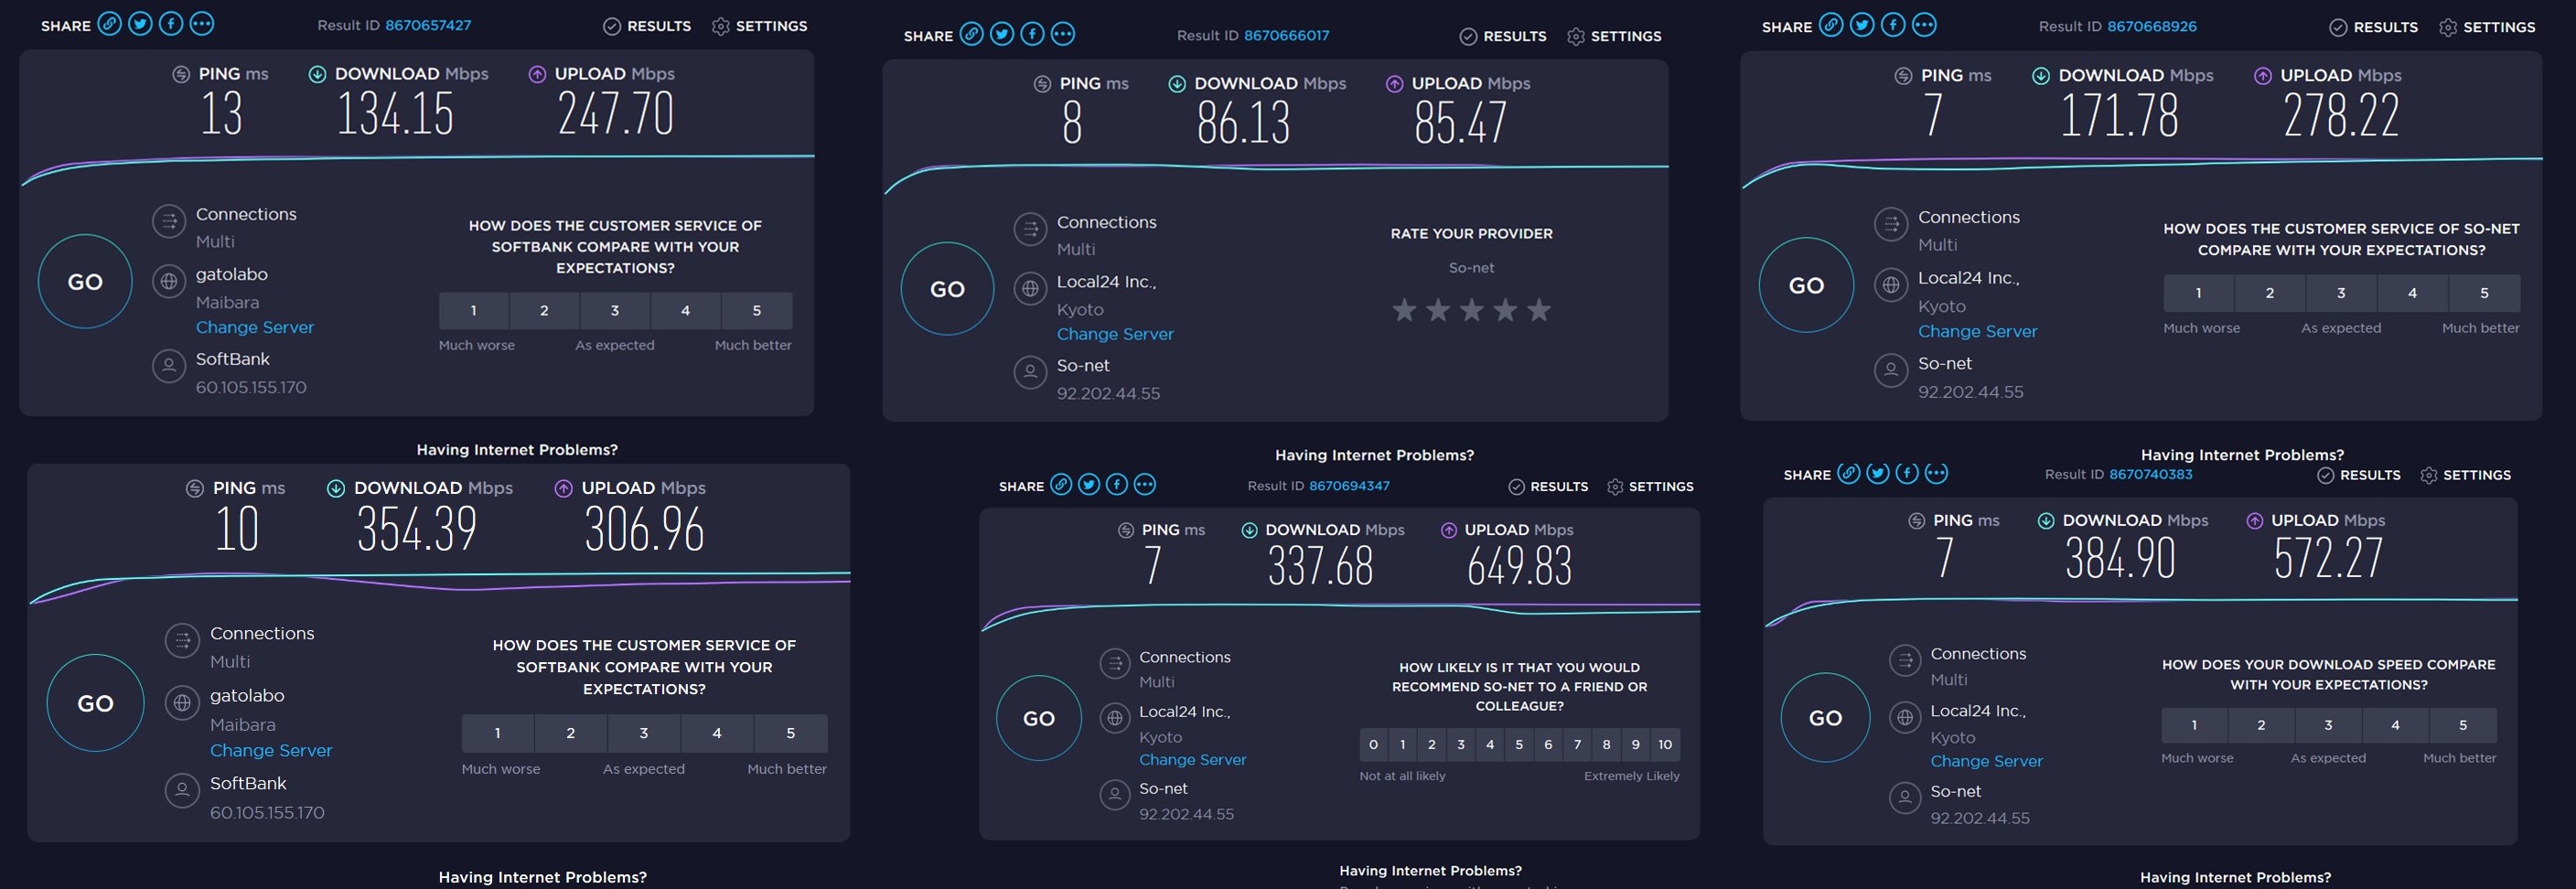Choose rating 5 for download speed expectations
The image size is (2576, 889).
[2462, 725]
